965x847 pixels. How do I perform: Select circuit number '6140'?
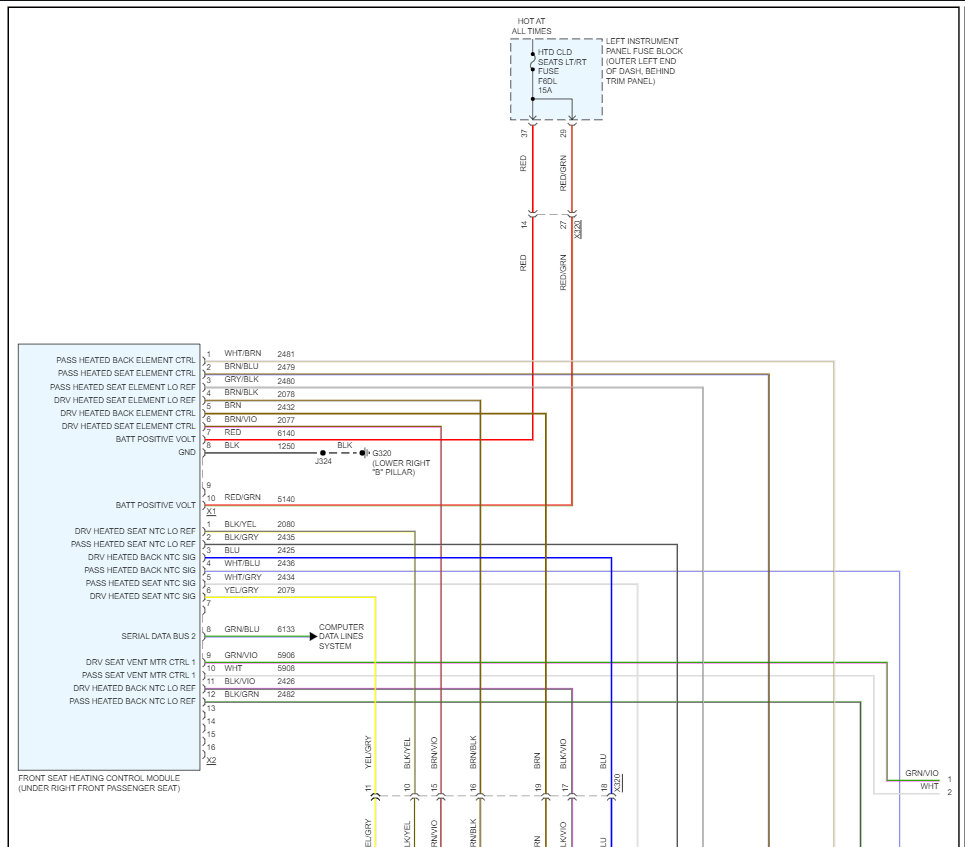point(286,433)
